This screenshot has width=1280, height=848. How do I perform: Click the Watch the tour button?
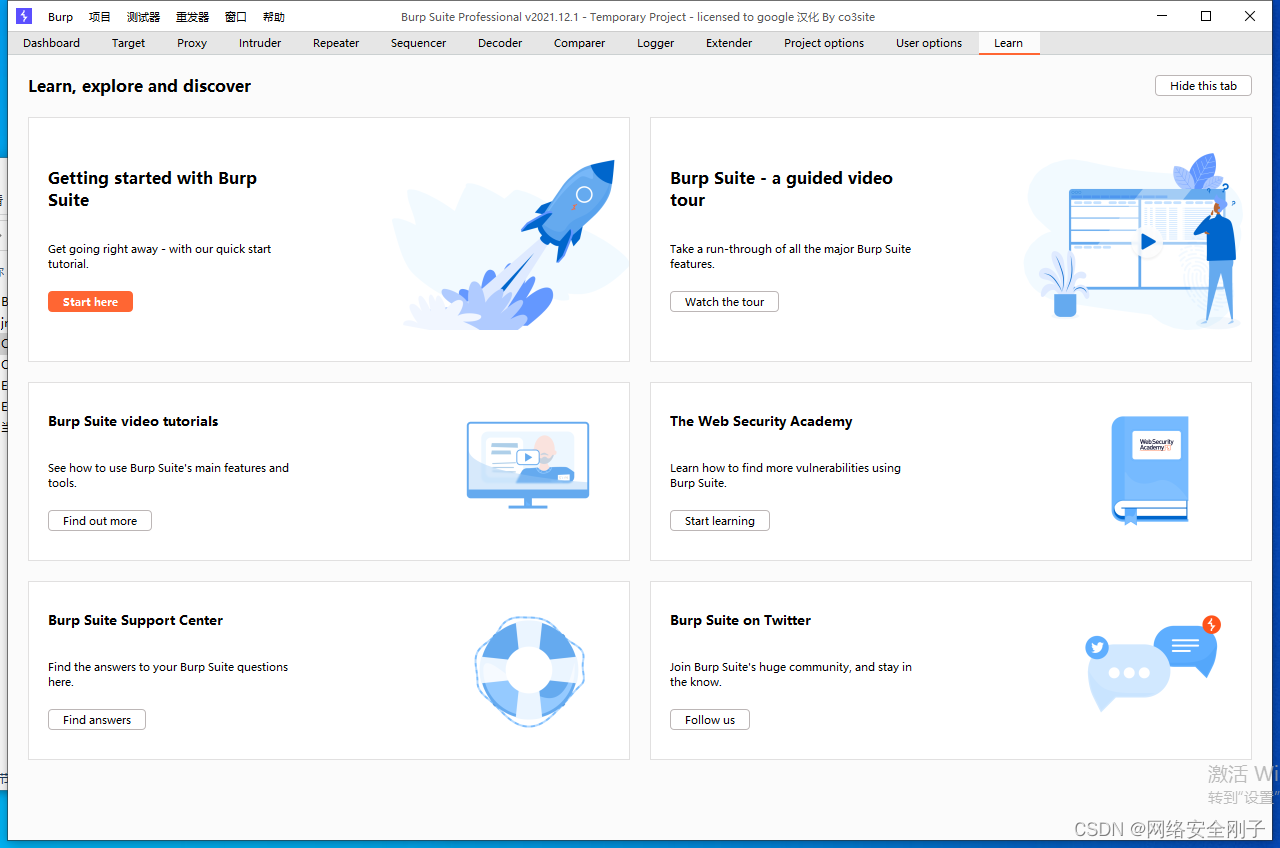724,302
